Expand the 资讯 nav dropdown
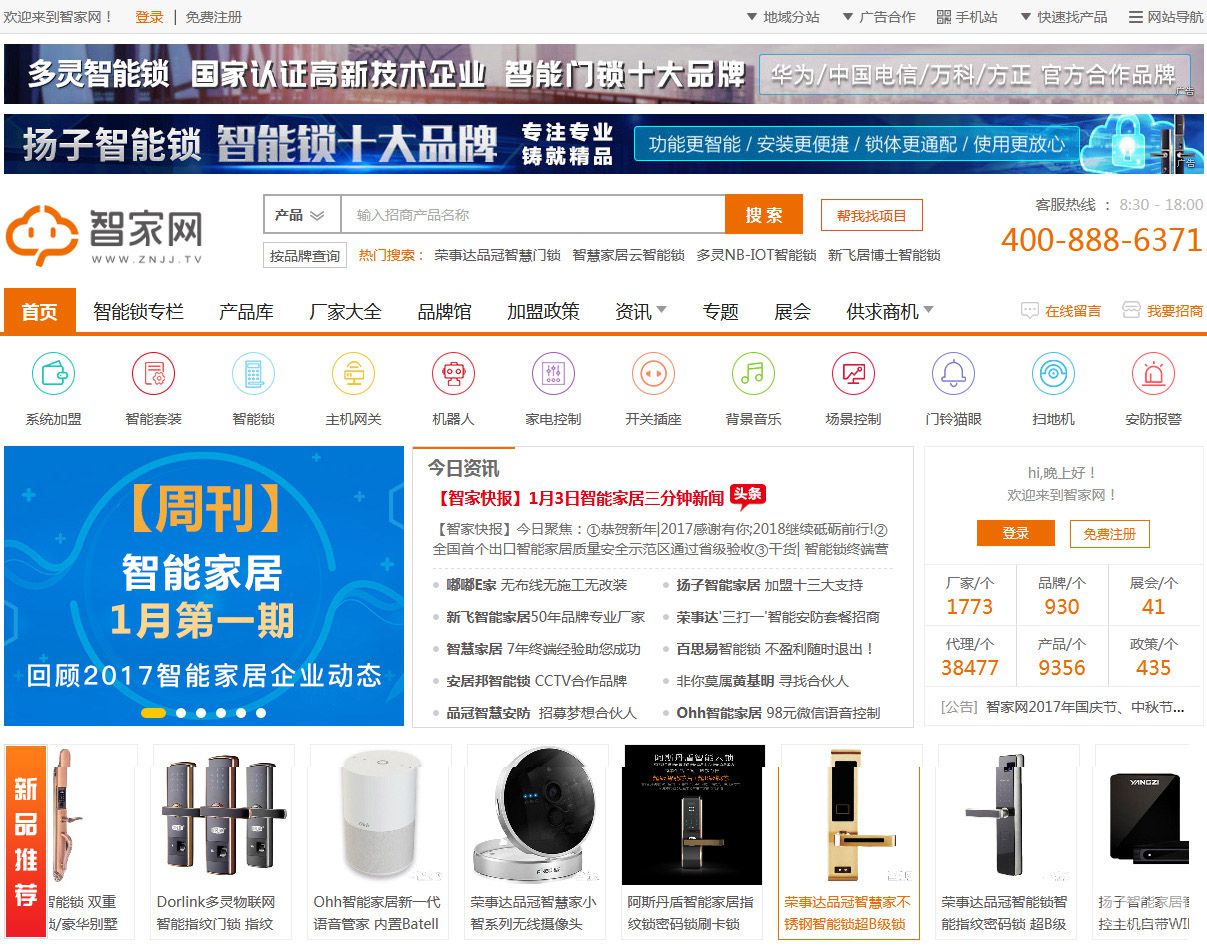 [641, 311]
